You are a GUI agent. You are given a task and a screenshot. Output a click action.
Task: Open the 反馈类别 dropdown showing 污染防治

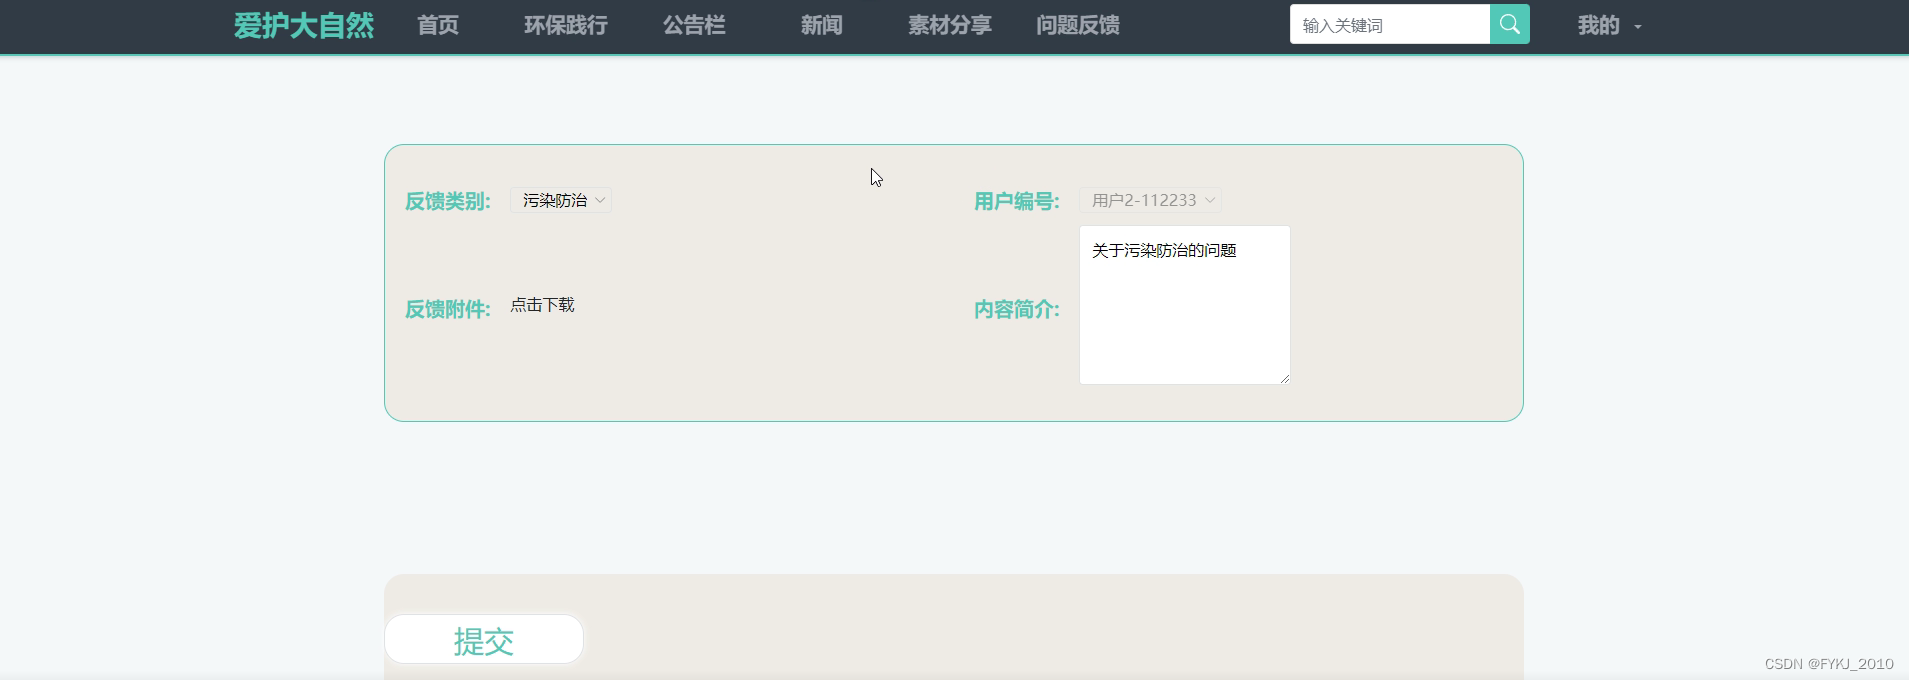coord(561,200)
